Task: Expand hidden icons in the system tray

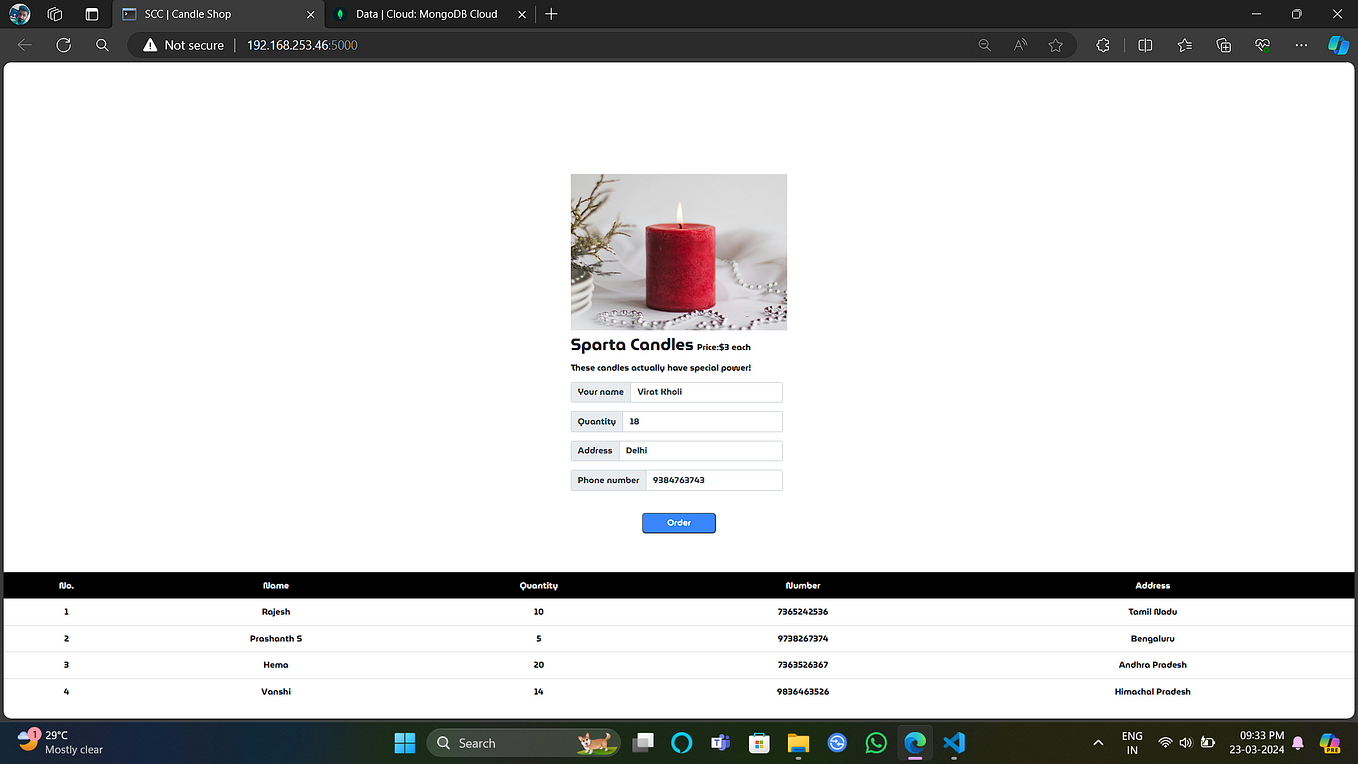Action: coord(1098,743)
